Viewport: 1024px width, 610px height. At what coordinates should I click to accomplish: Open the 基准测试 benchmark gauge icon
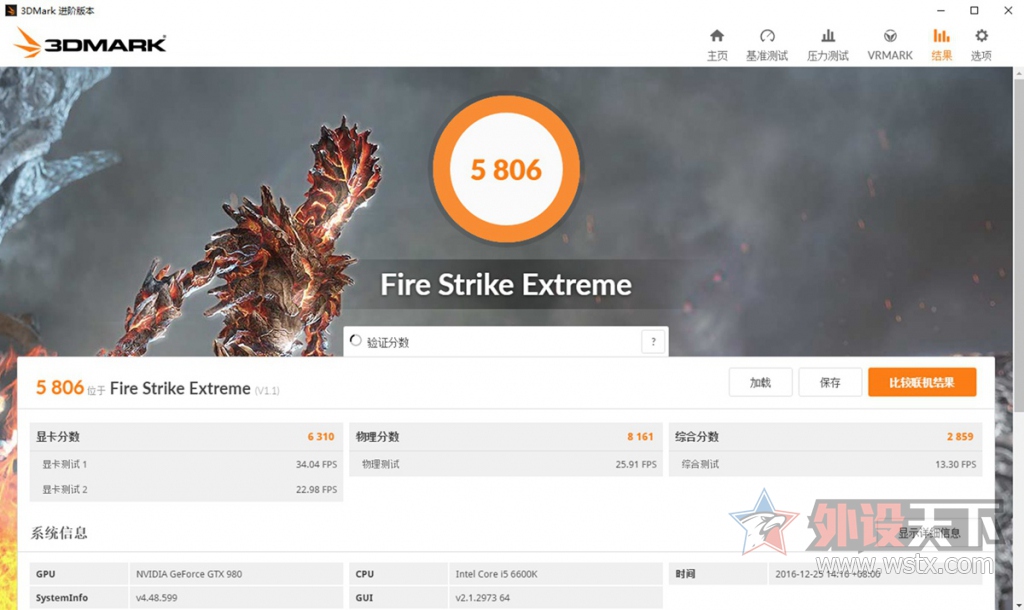pos(767,36)
